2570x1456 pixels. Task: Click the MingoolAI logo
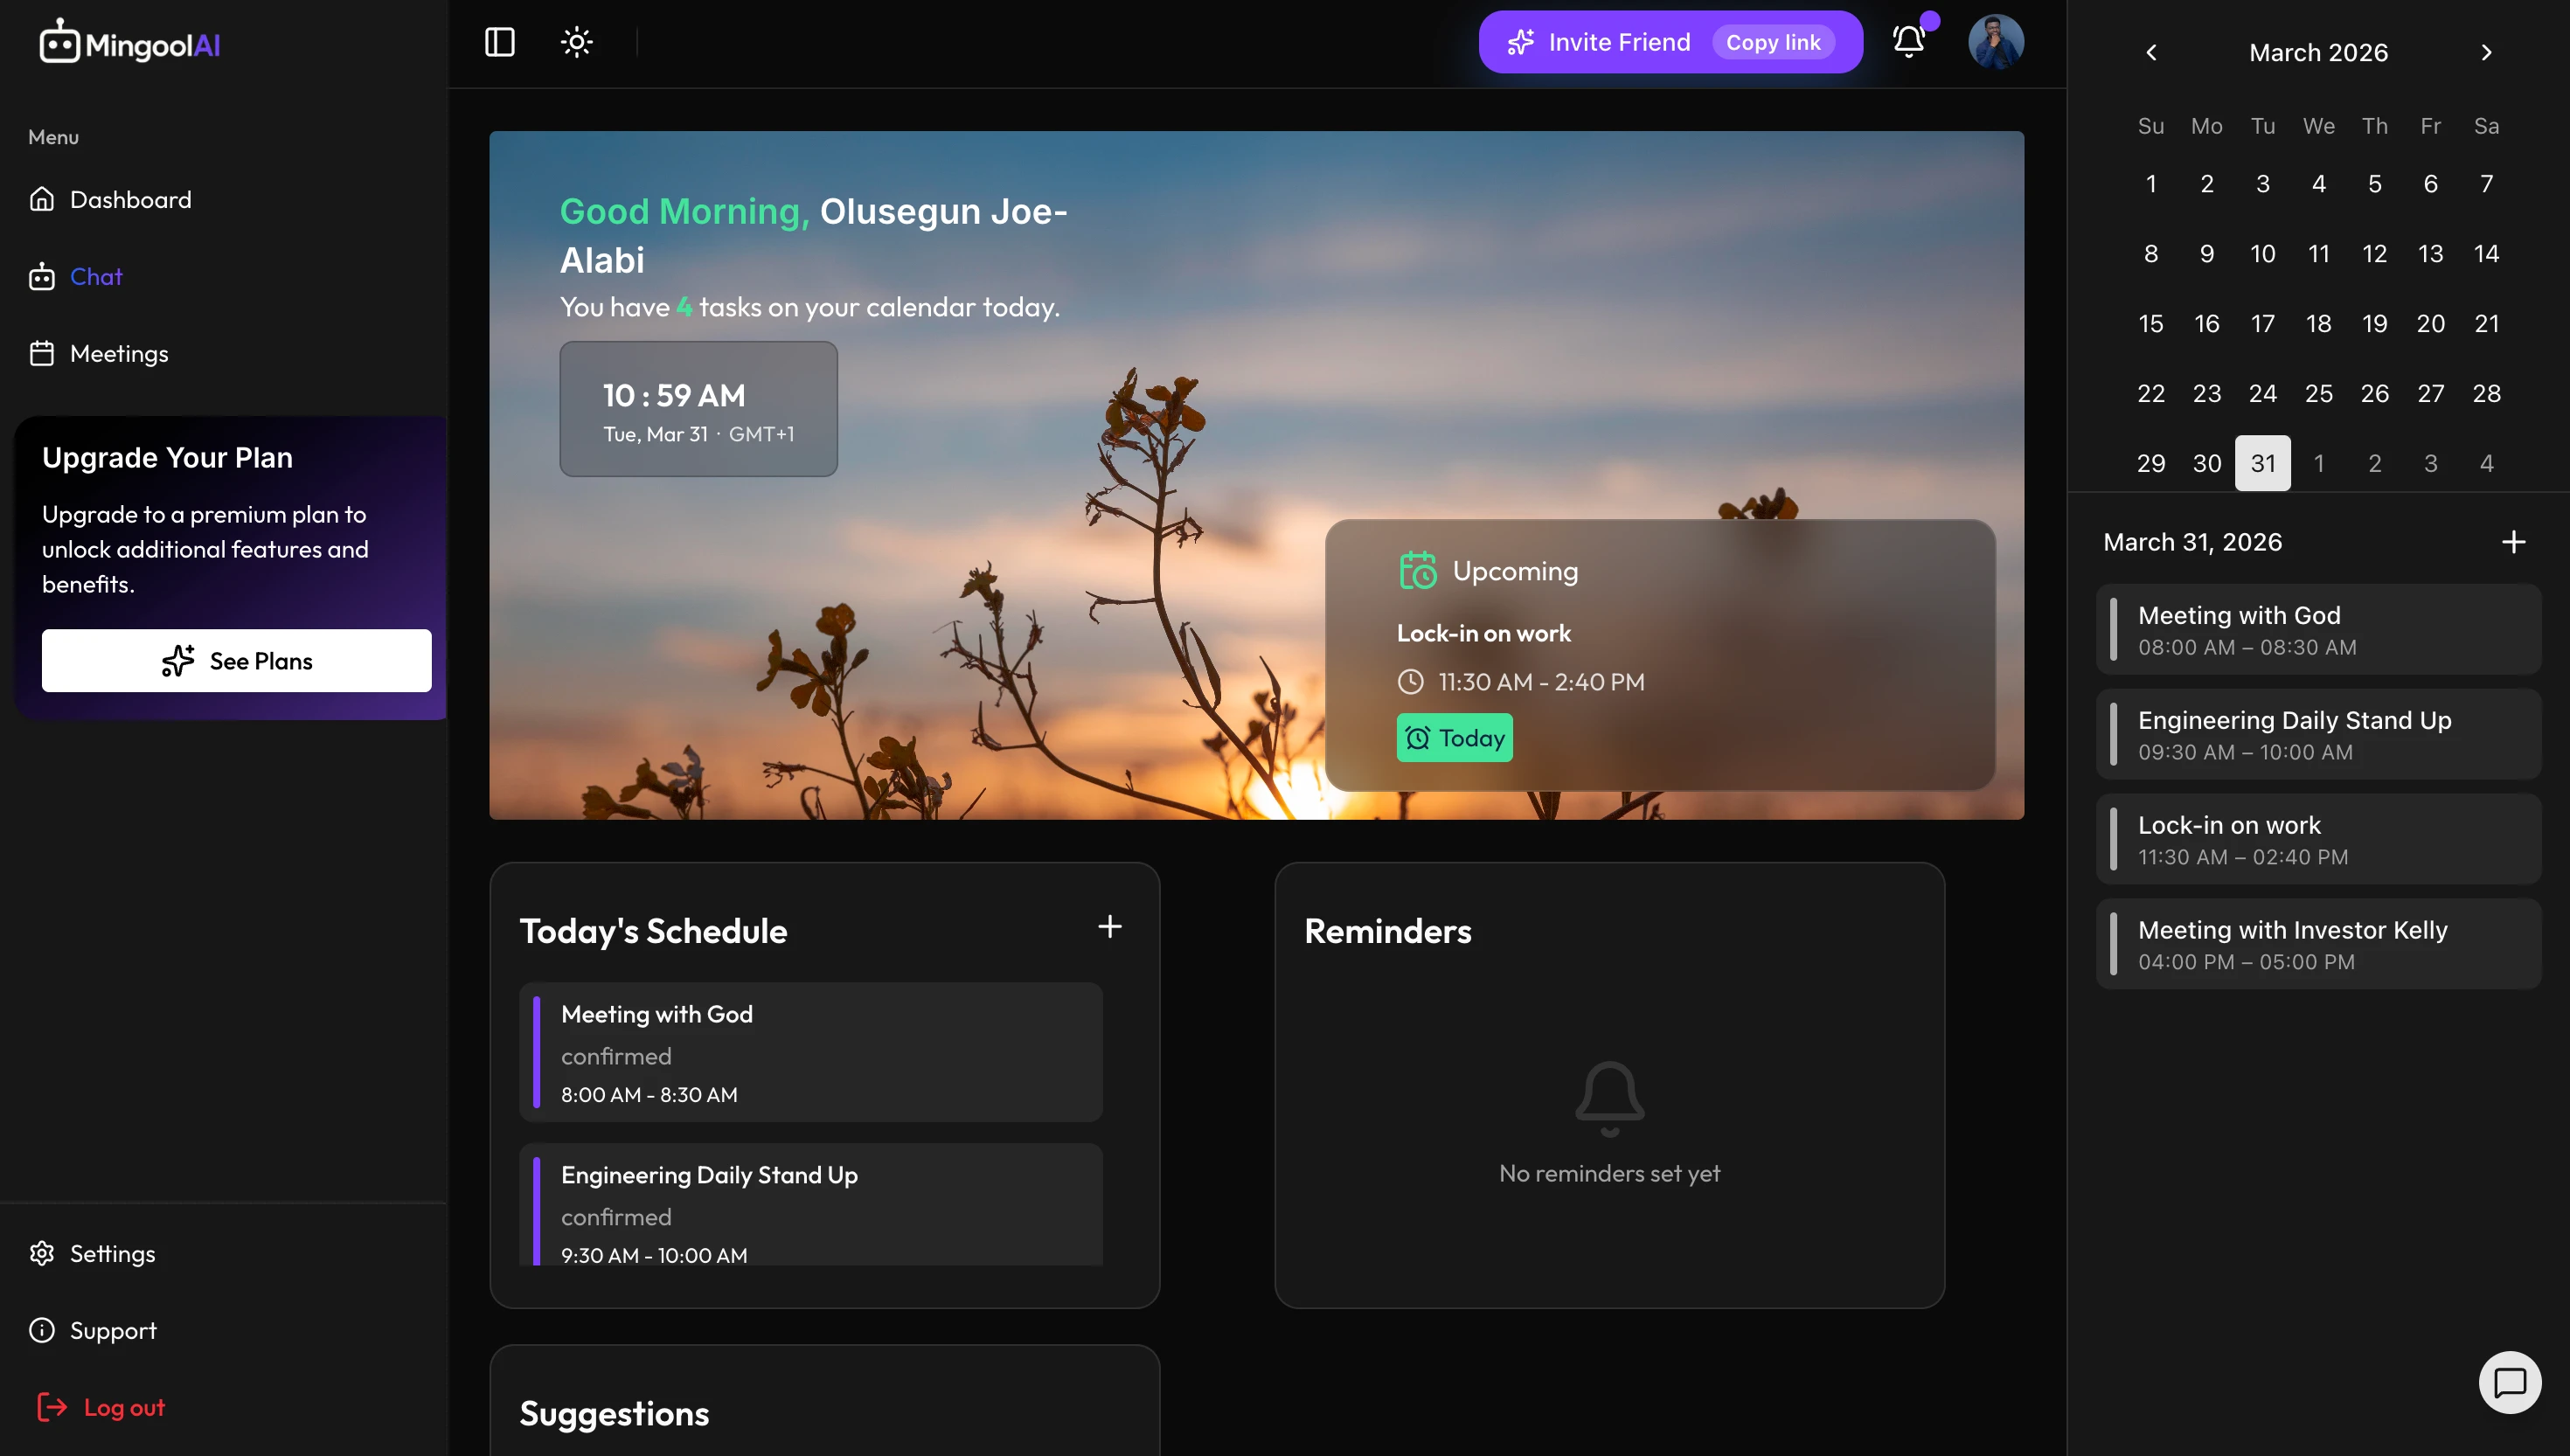click(130, 43)
